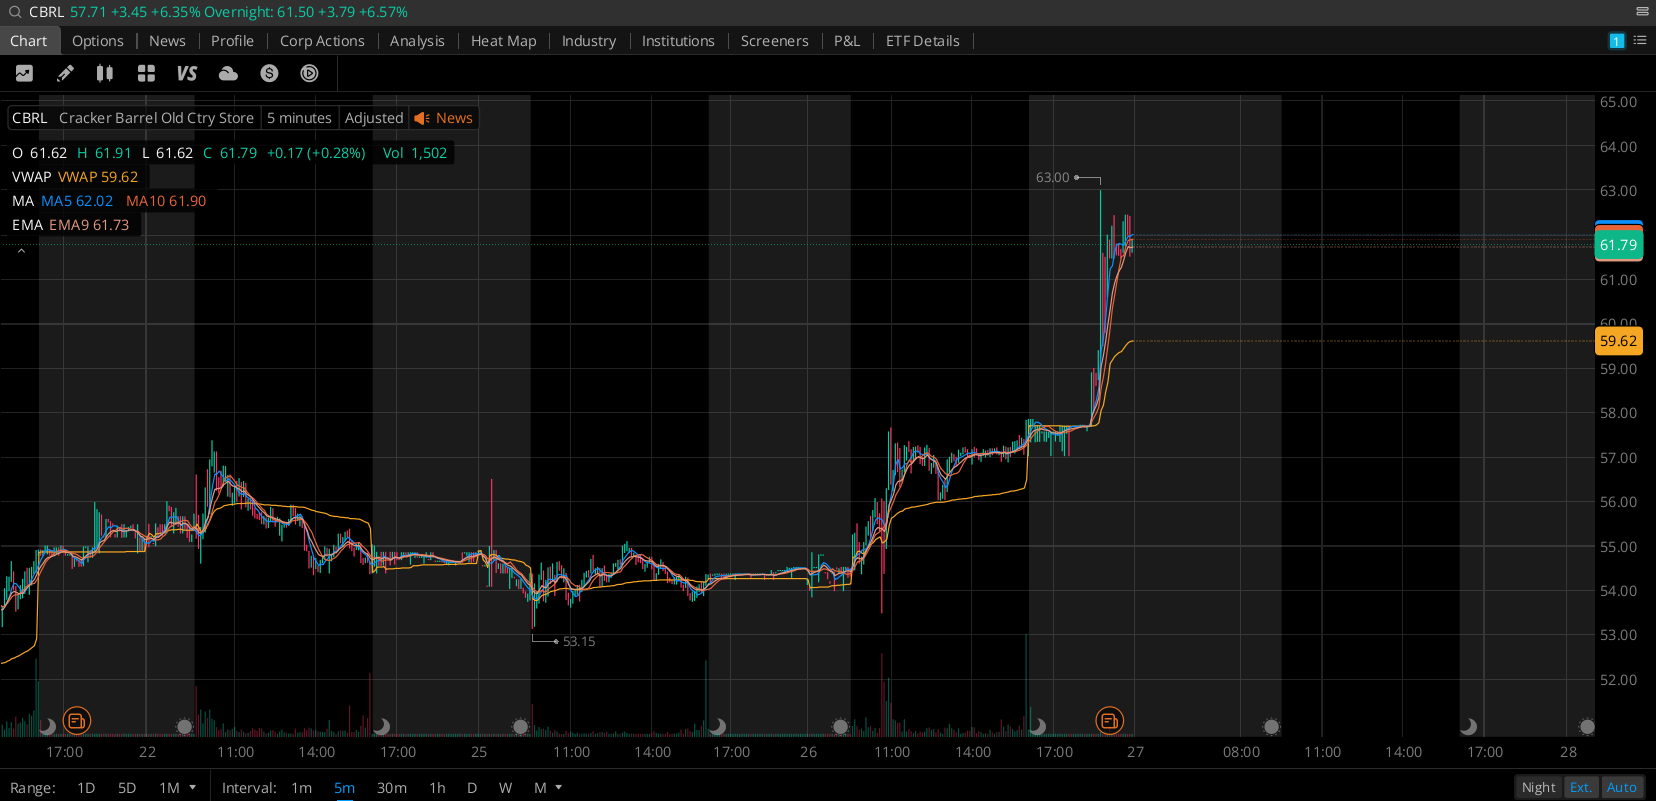
Task: Collapse the indicator legend with chevron
Action: click(21, 250)
